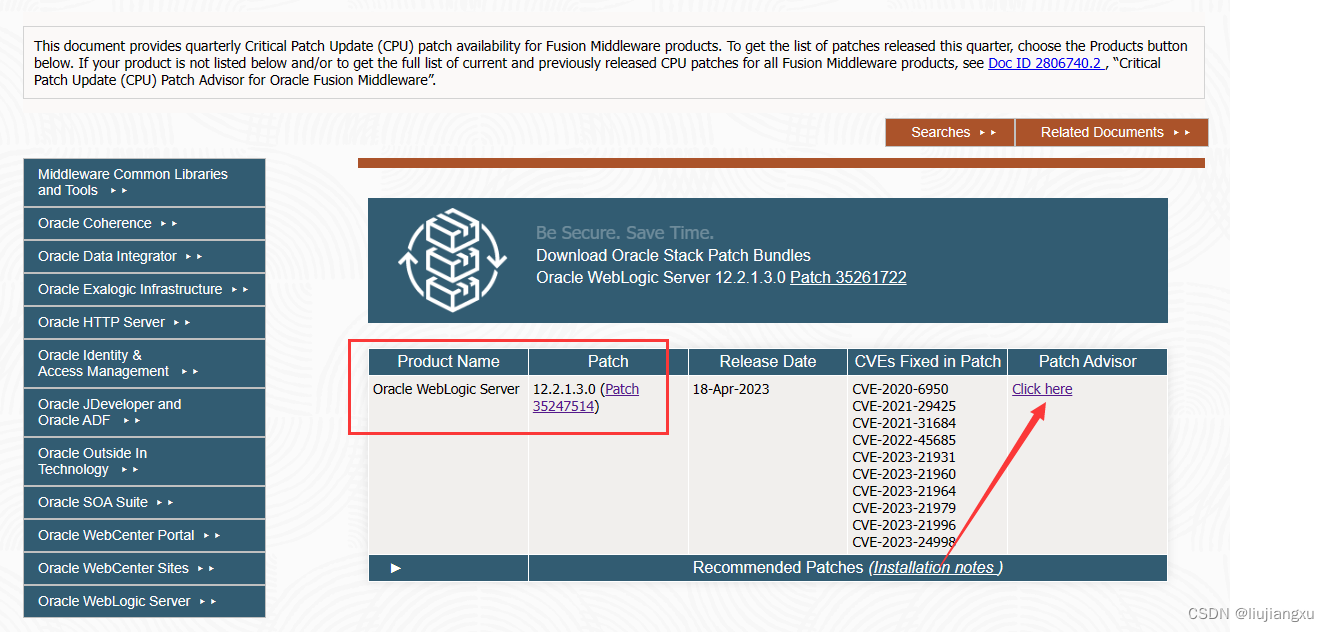Select the CVEs Fixed in Patch header
The height and width of the screenshot is (632, 1329).
pos(928,362)
